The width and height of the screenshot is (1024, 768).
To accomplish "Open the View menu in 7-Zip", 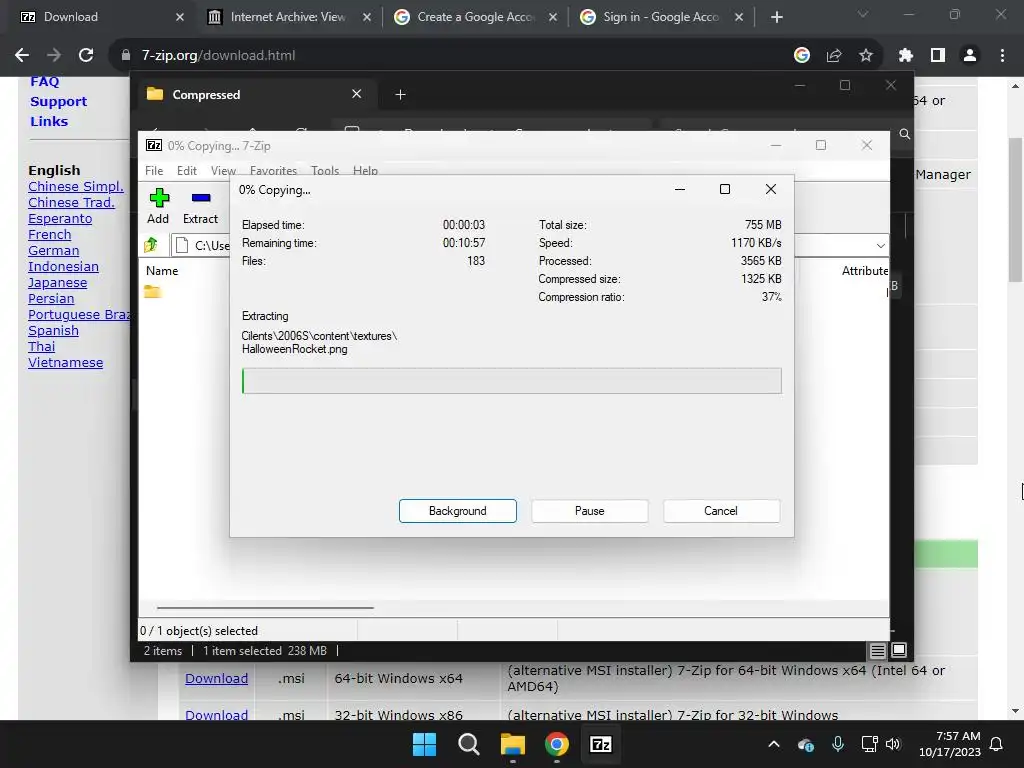I will pos(223,170).
